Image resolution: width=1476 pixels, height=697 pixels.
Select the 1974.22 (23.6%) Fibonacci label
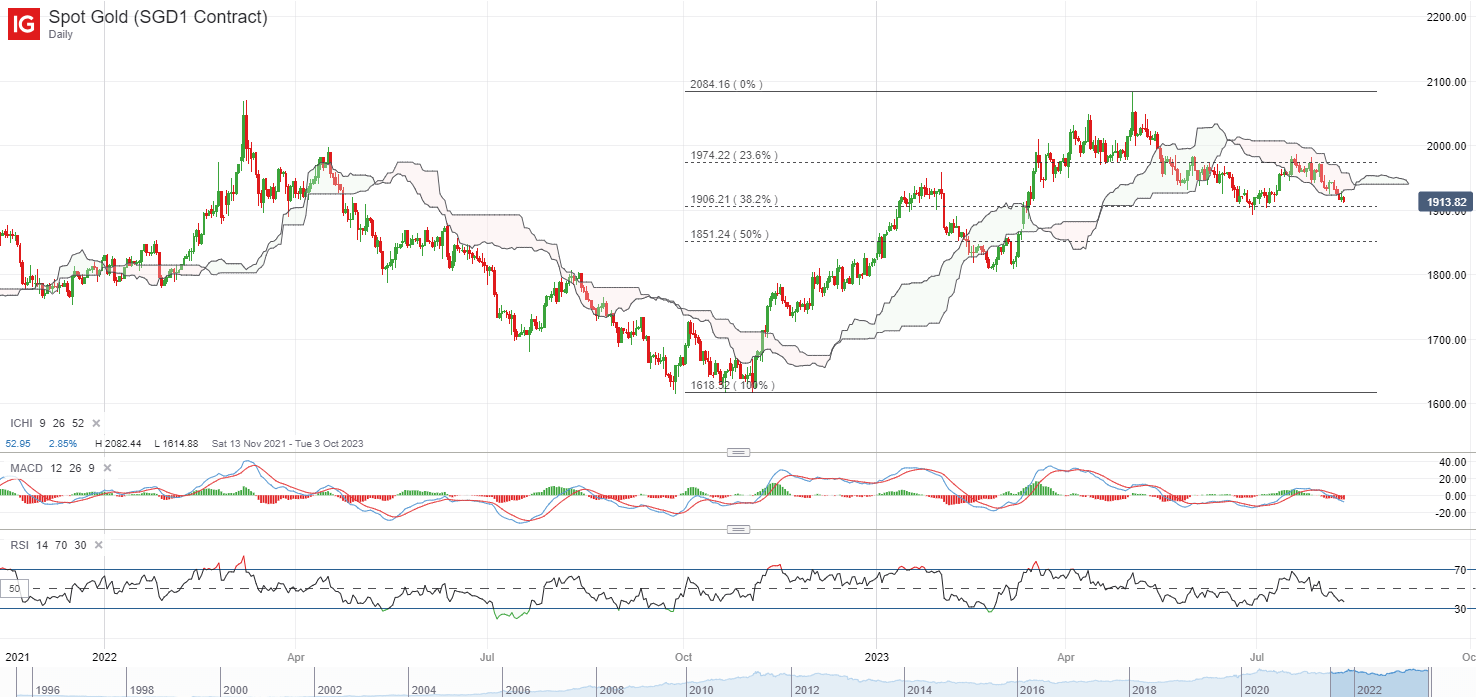[734, 156]
